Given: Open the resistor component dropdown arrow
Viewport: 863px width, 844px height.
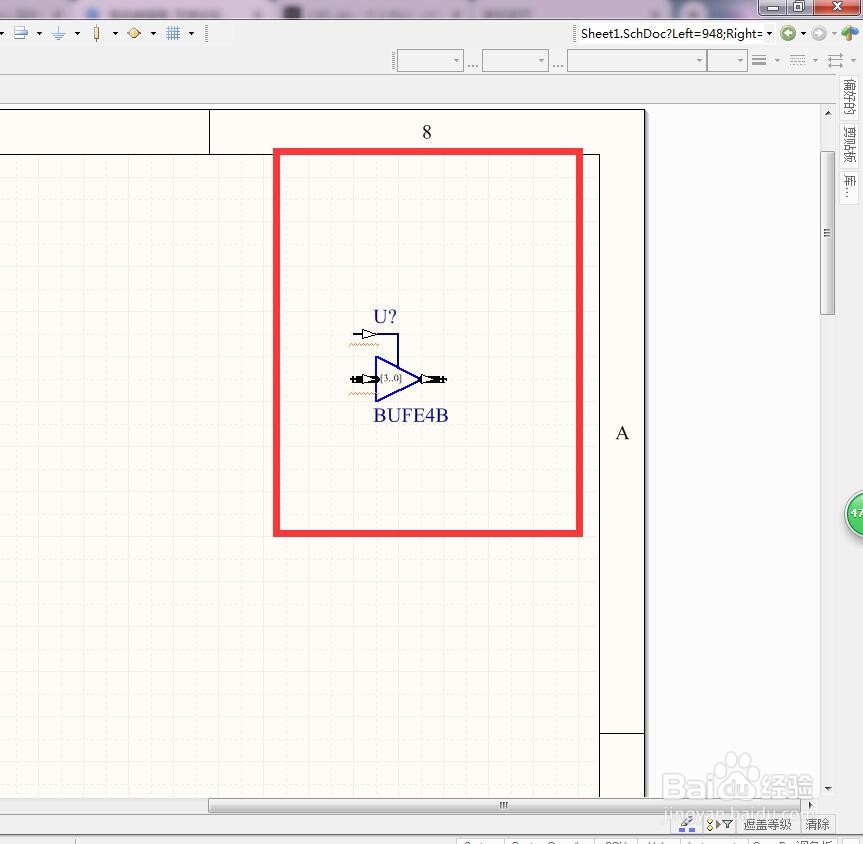Looking at the screenshot, I should click(115, 34).
